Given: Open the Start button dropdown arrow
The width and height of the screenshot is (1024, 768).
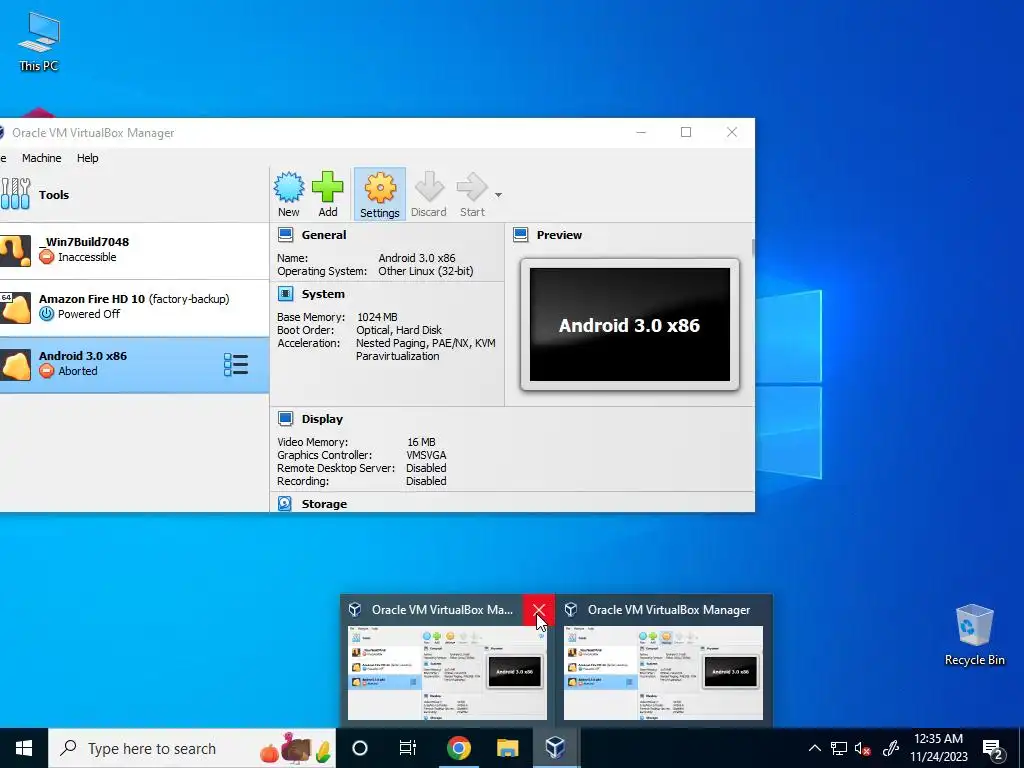Looking at the screenshot, I should (498, 195).
